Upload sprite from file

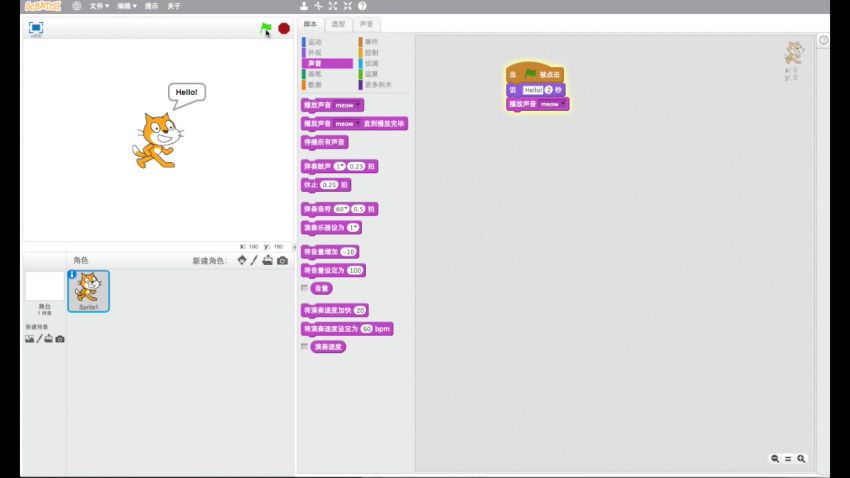[x=267, y=261]
